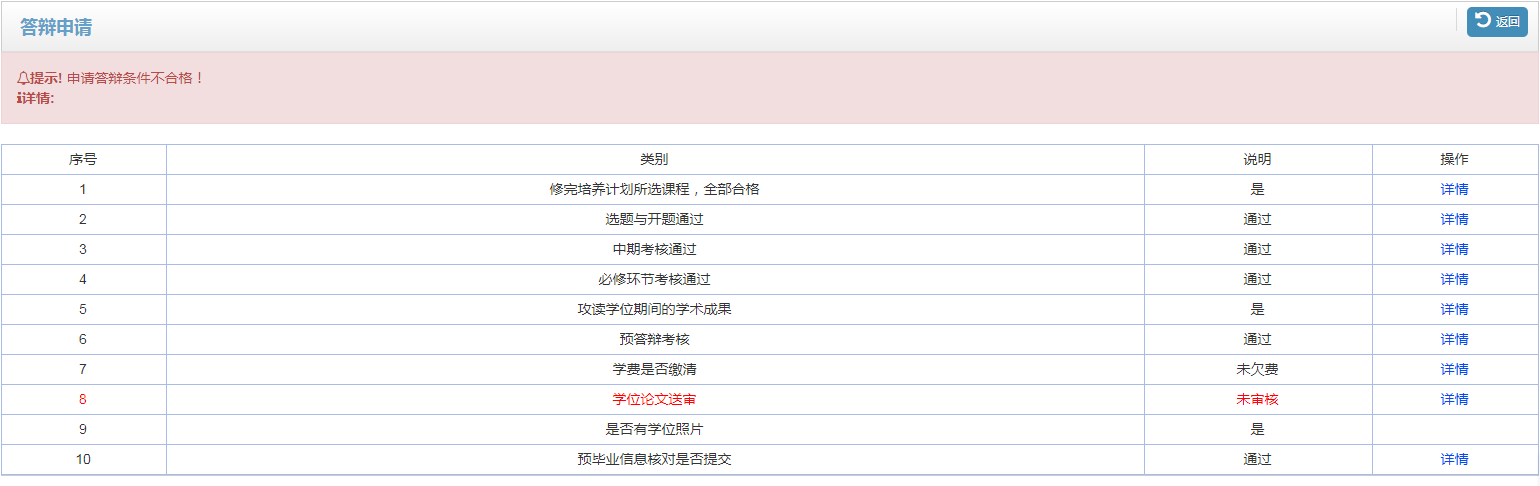View 详情 of 中期考核通过
This screenshot has height=486, width=1540.
tap(1454, 249)
